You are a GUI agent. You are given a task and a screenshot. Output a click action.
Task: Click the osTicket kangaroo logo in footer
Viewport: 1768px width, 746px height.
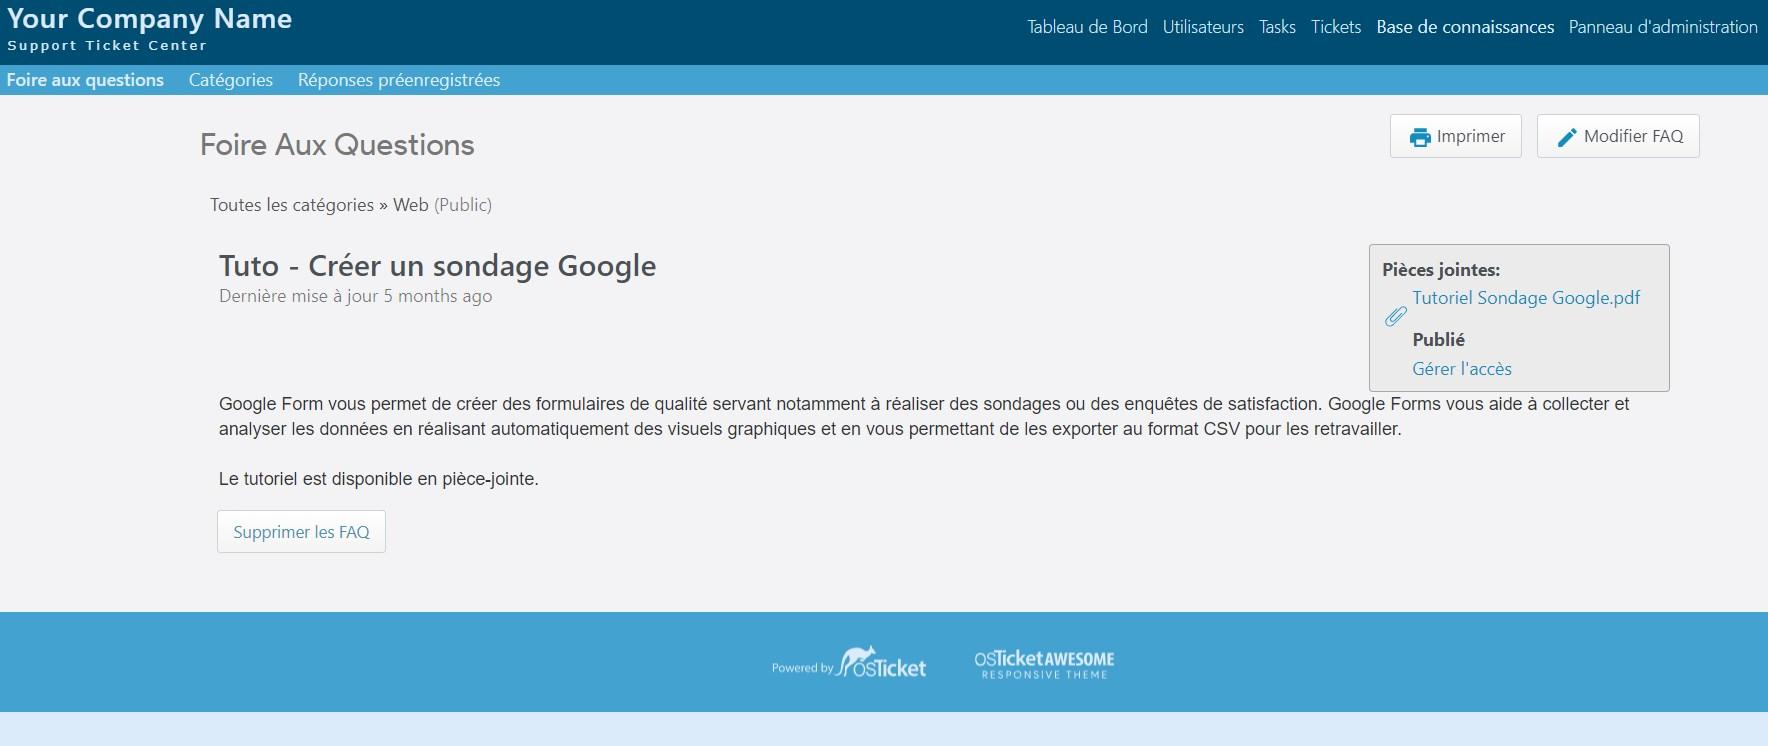tap(882, 662)
